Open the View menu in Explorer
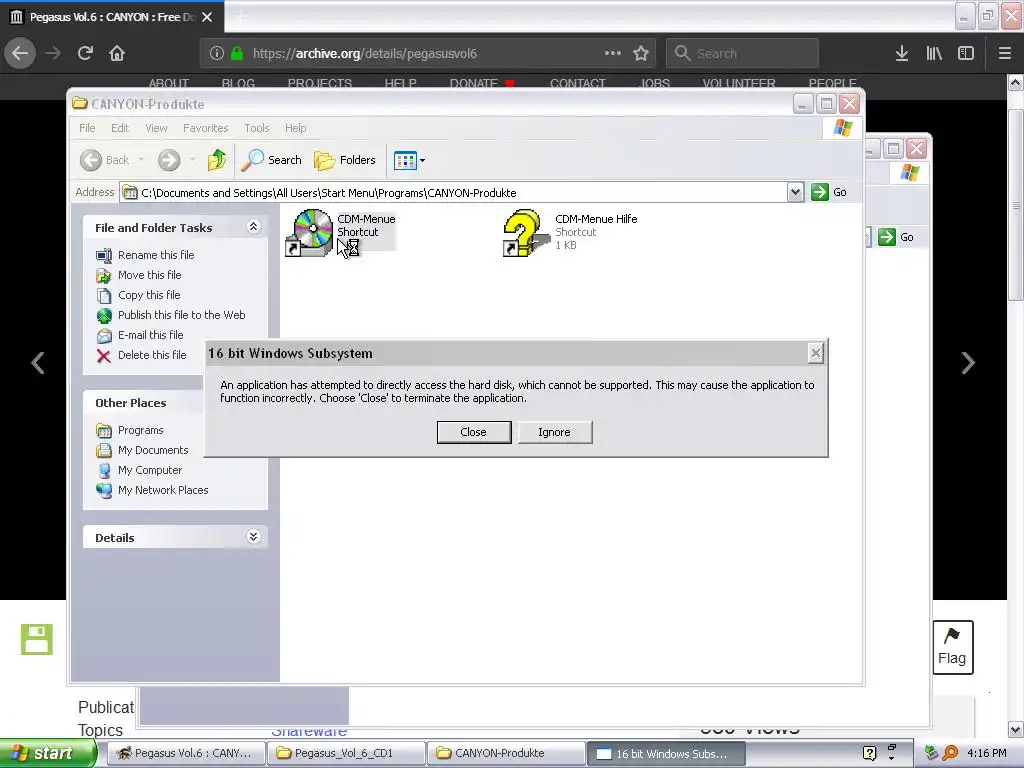The height and width of the screenshot is (768, 1024). pos(156,128)
